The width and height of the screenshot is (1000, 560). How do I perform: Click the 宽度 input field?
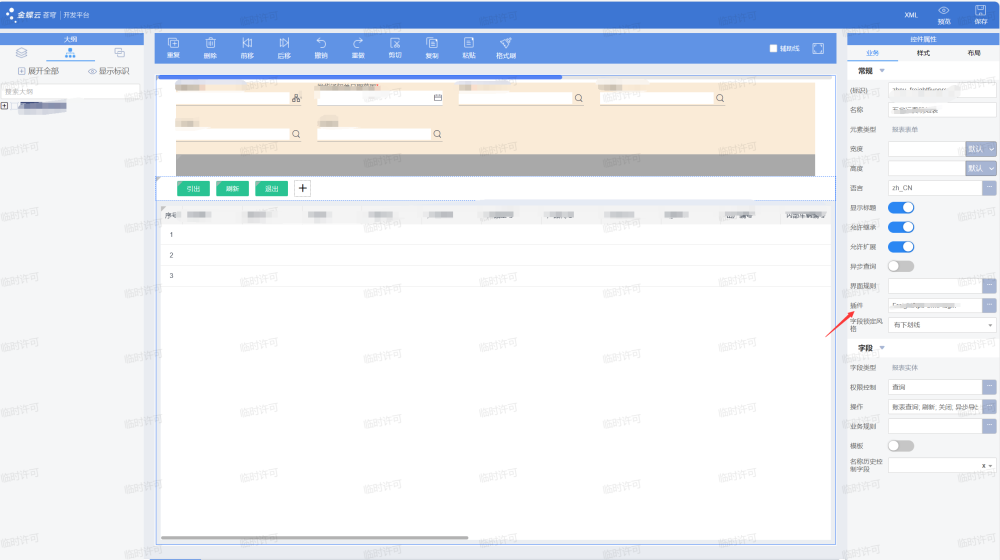coord(927,149)
